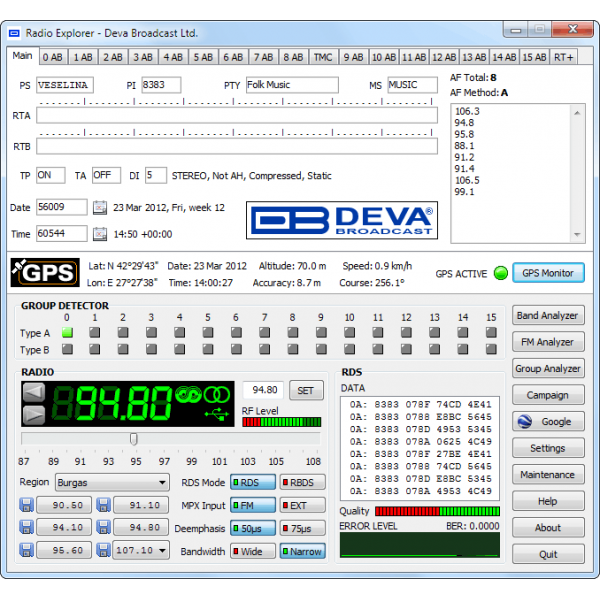
Task: Tune to preset 94.10
Action: tap(64, 528)
